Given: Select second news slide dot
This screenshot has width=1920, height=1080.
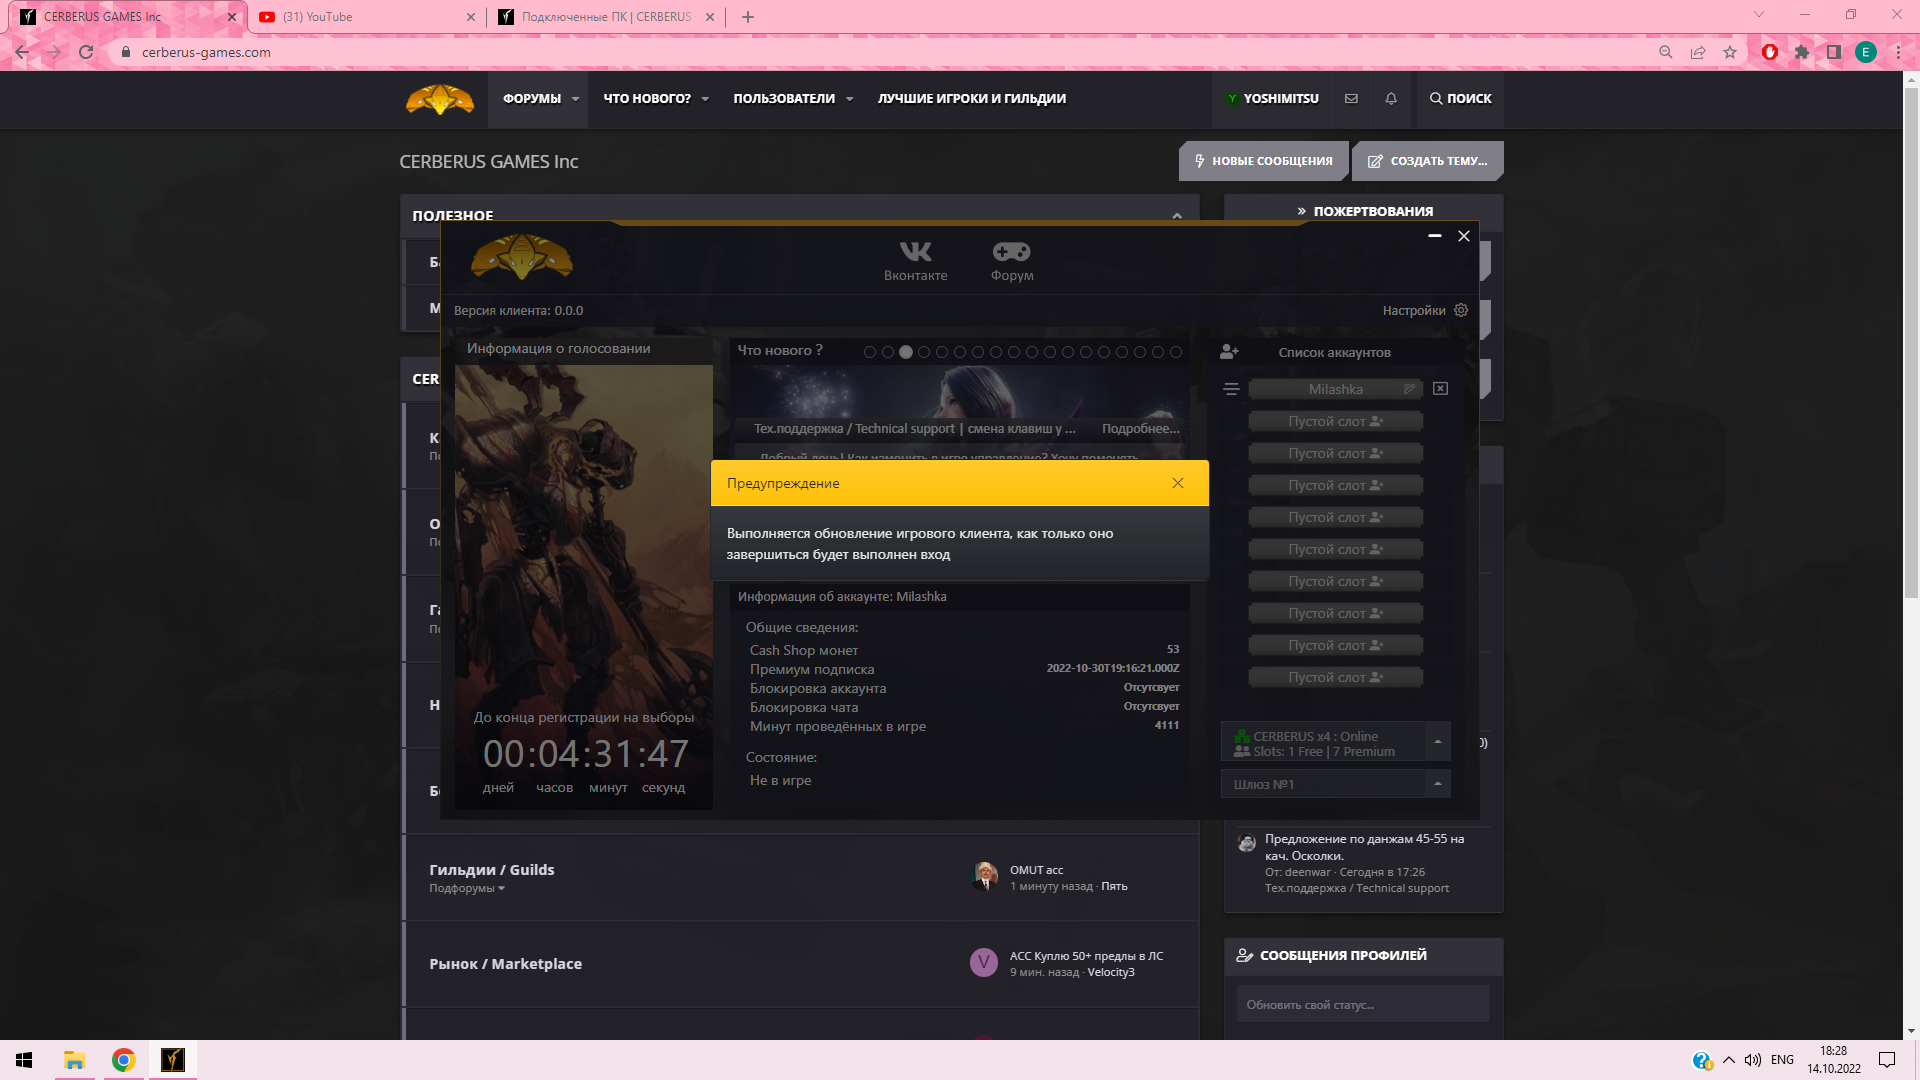Looking at the screenshot, I should [888, 352].
